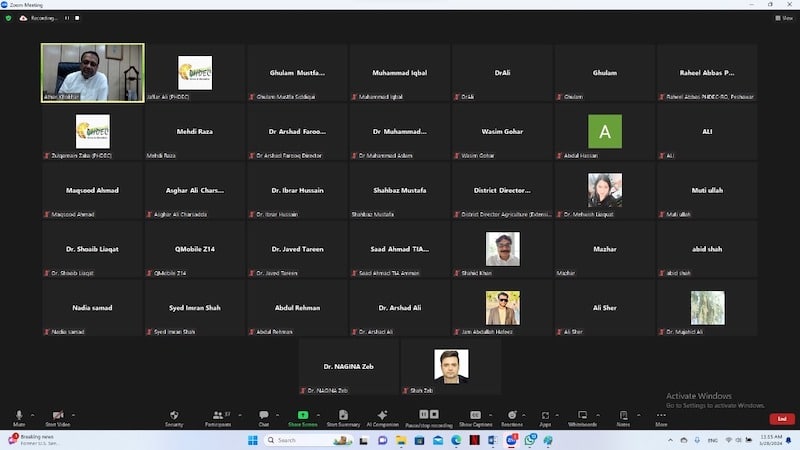Click the Mute microphone icon
This screenshot has width=800, height=450.
click(x=18, y=415)
